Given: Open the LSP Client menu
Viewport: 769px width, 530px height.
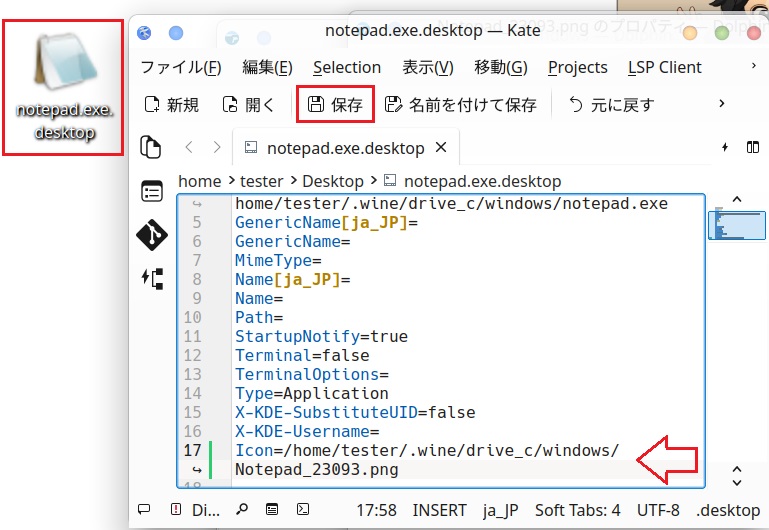Looking at the screenshot, I should (x=664, y=67).
